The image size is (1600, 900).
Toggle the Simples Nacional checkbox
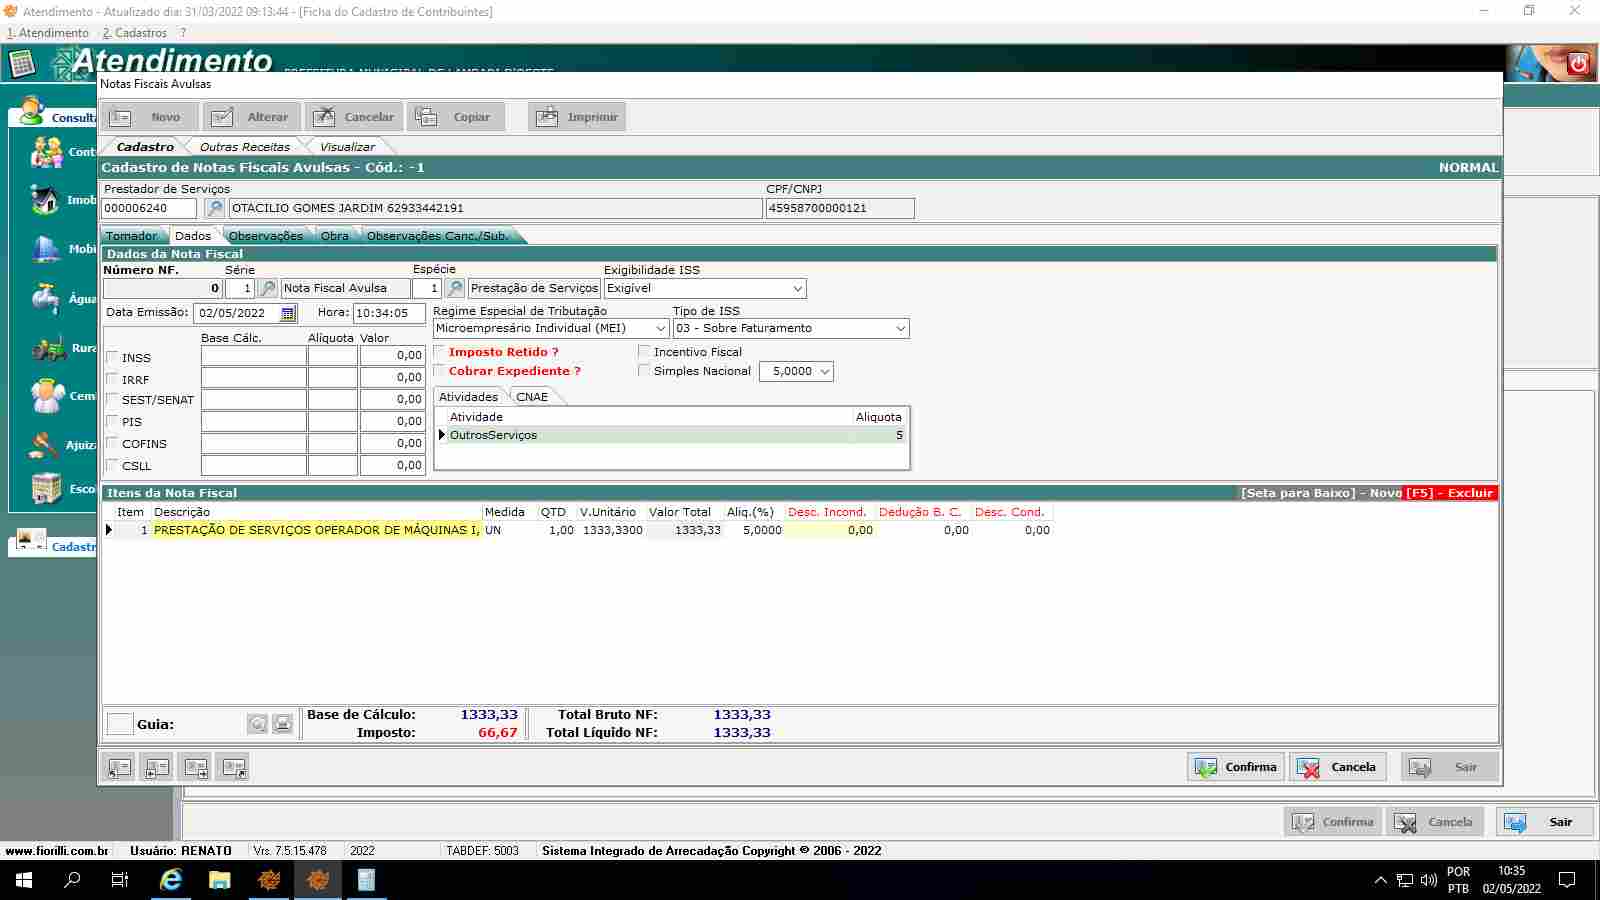coord(644,371)
